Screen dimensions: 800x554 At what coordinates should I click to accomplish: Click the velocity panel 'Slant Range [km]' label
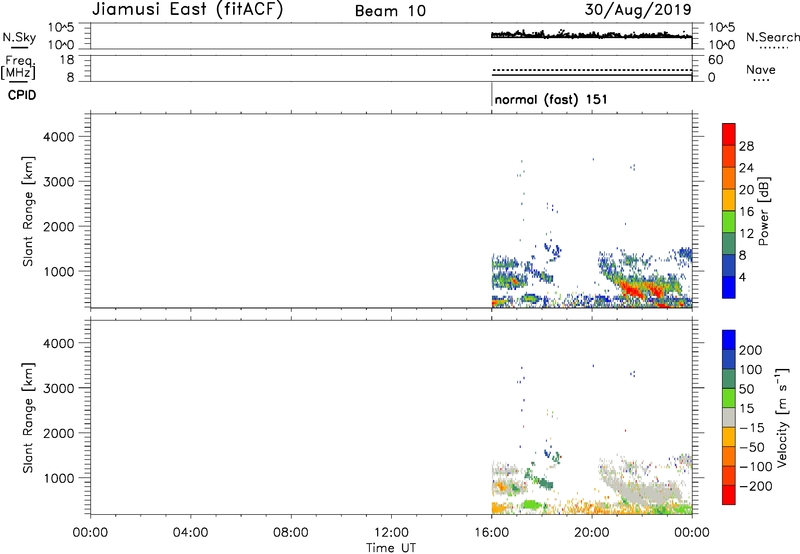tap(28, 418)
